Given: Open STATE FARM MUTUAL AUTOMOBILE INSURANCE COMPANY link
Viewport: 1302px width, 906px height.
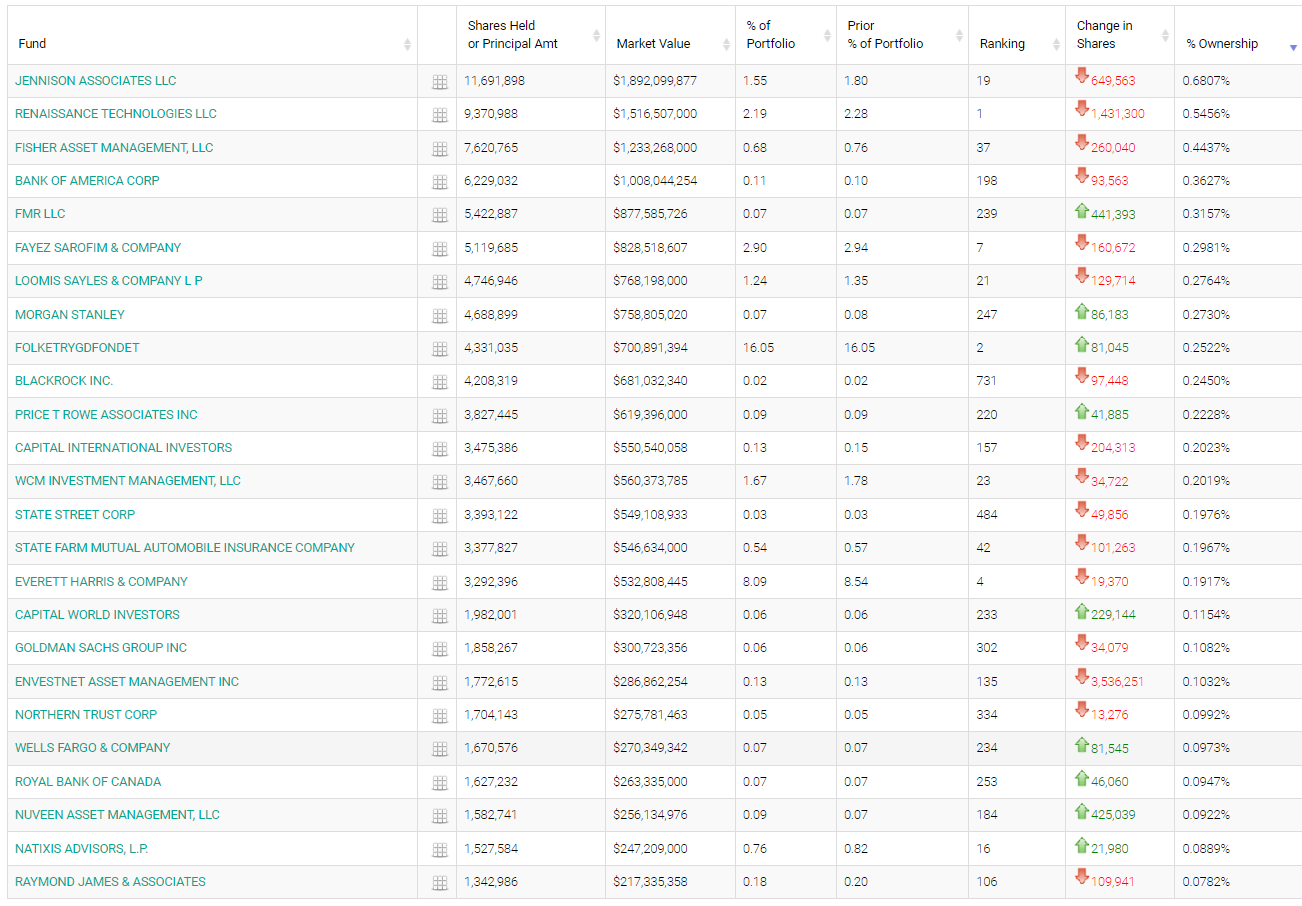Looking at the screenshot, I should [x=185, y=548].
